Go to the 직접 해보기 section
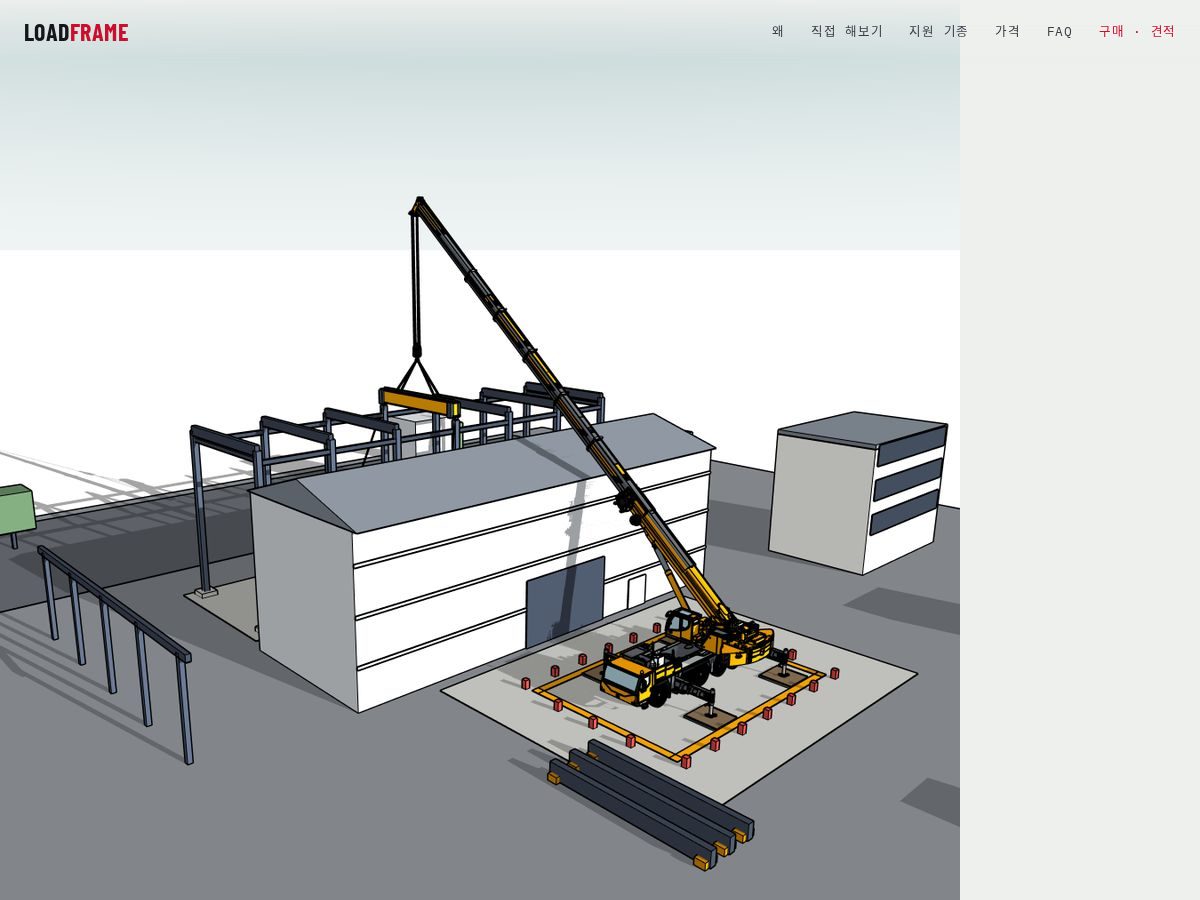Image resolution: width=1200 pixels, height=900 pixels. pos(847,32)
